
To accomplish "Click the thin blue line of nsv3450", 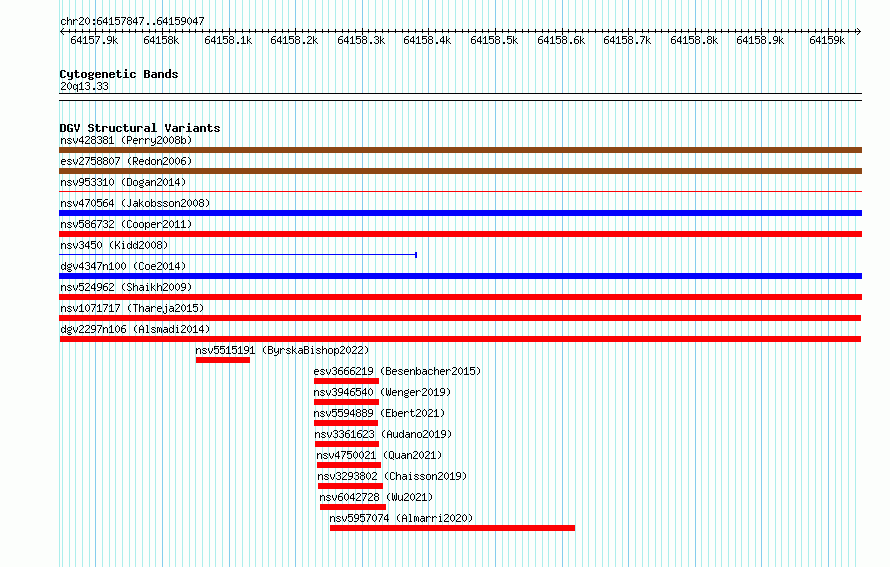I will click(238, 255).
